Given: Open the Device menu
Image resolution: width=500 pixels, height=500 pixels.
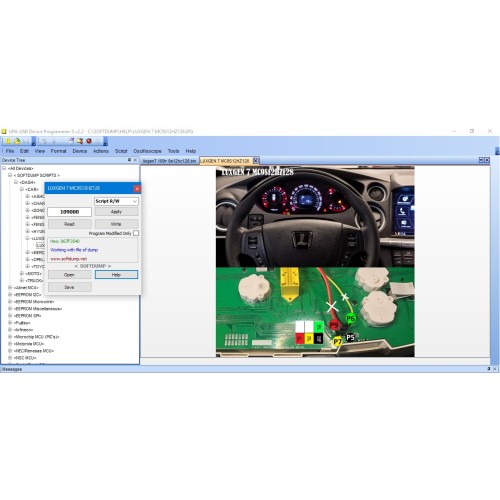Looking at the screenshot, I should 80,151.
